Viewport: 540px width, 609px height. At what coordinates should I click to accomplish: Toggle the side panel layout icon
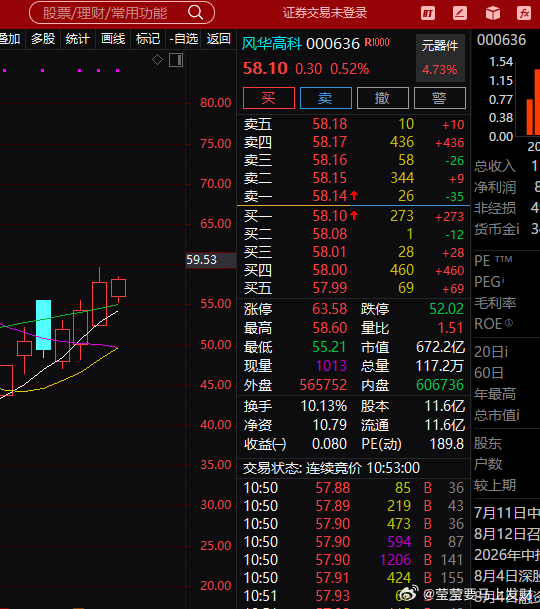176,60
